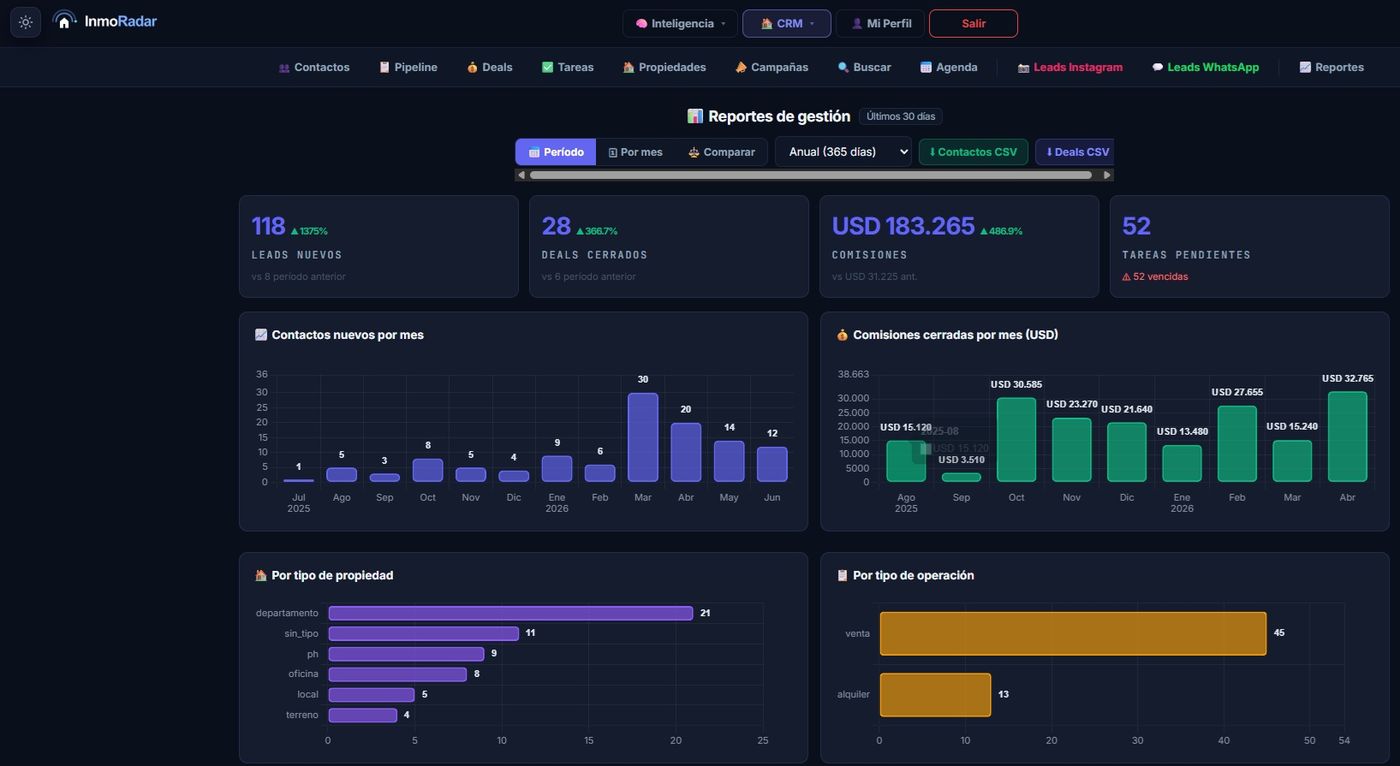Click the Contactos nuevos por mes chart icon
1400x766 pixels.
point(261,335)
